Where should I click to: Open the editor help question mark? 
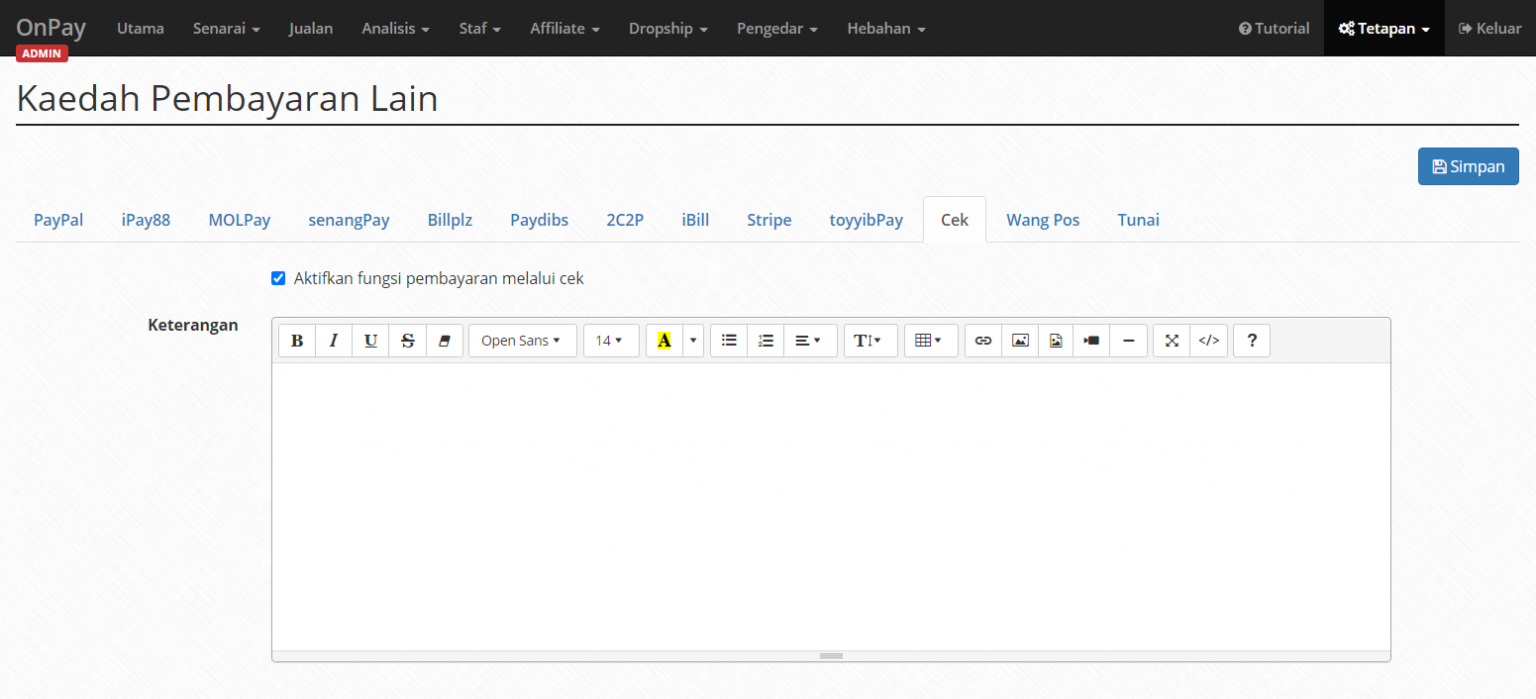1251,341
